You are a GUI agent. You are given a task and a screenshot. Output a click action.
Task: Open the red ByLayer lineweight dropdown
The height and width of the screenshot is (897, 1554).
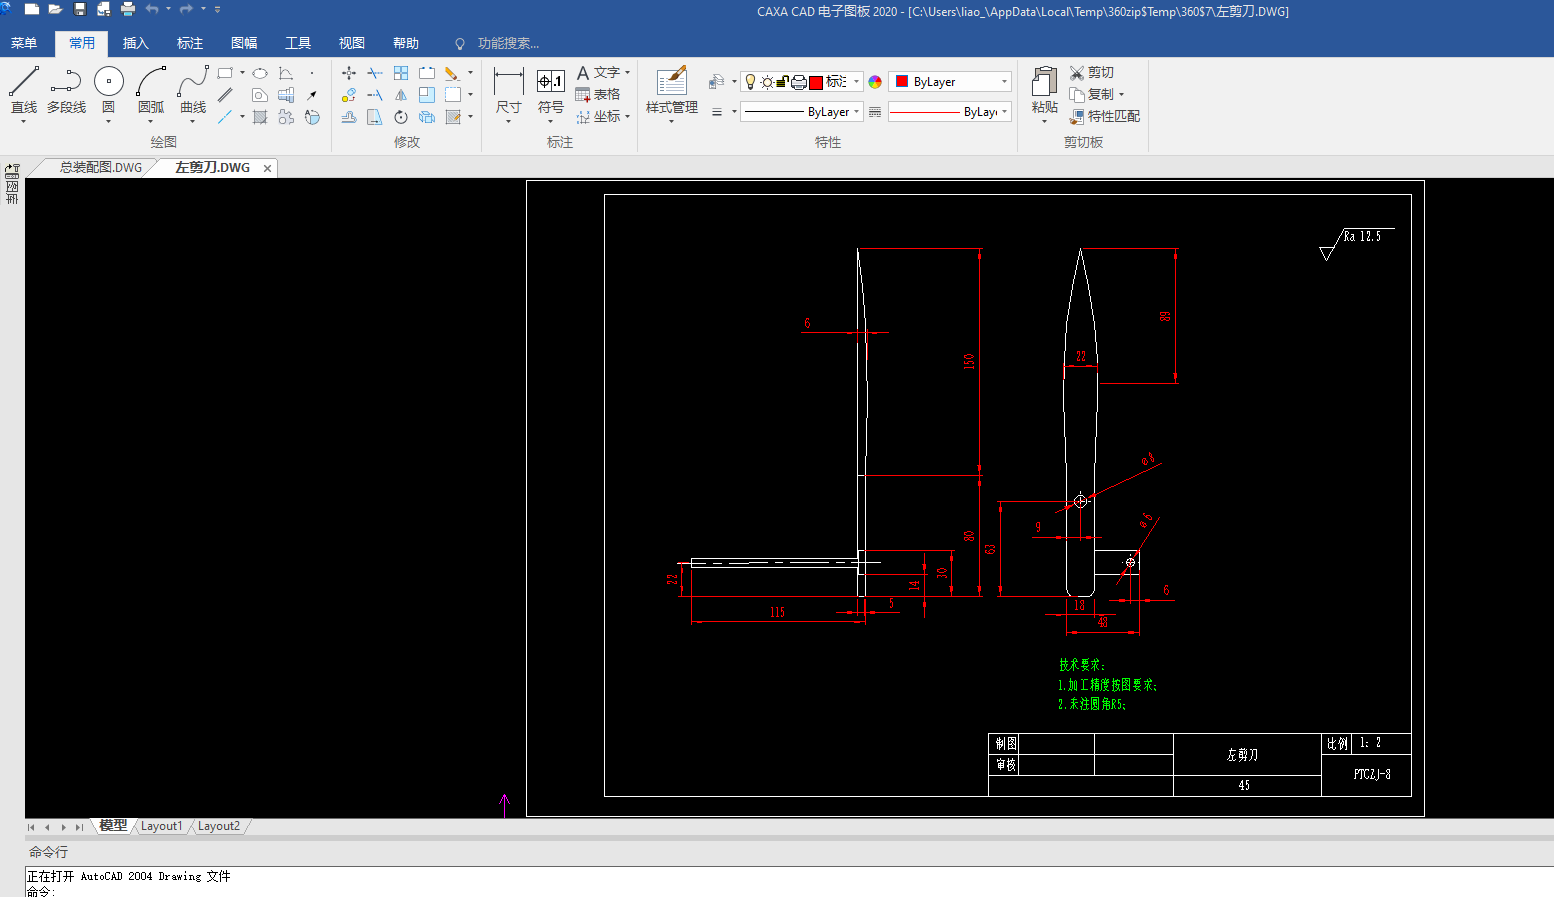click(x=1005, y=112)
